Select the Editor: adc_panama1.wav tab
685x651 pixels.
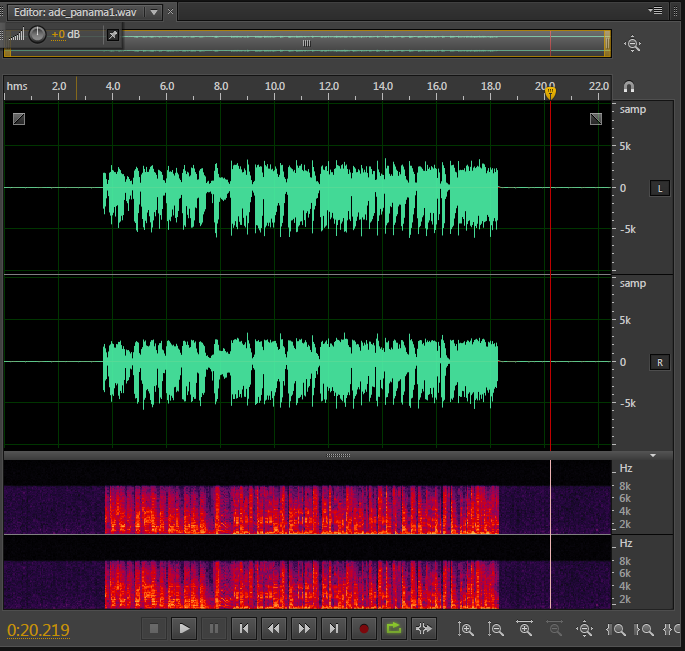75,12
